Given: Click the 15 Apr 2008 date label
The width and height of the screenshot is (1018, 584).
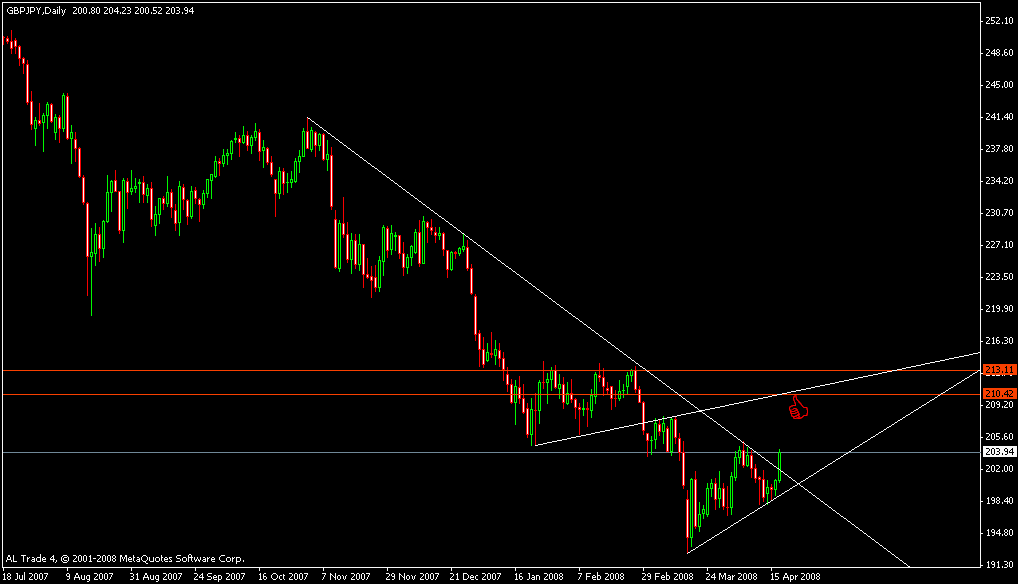Looking at the screenshot, I should pyautogui.click(x=795, y=576).
